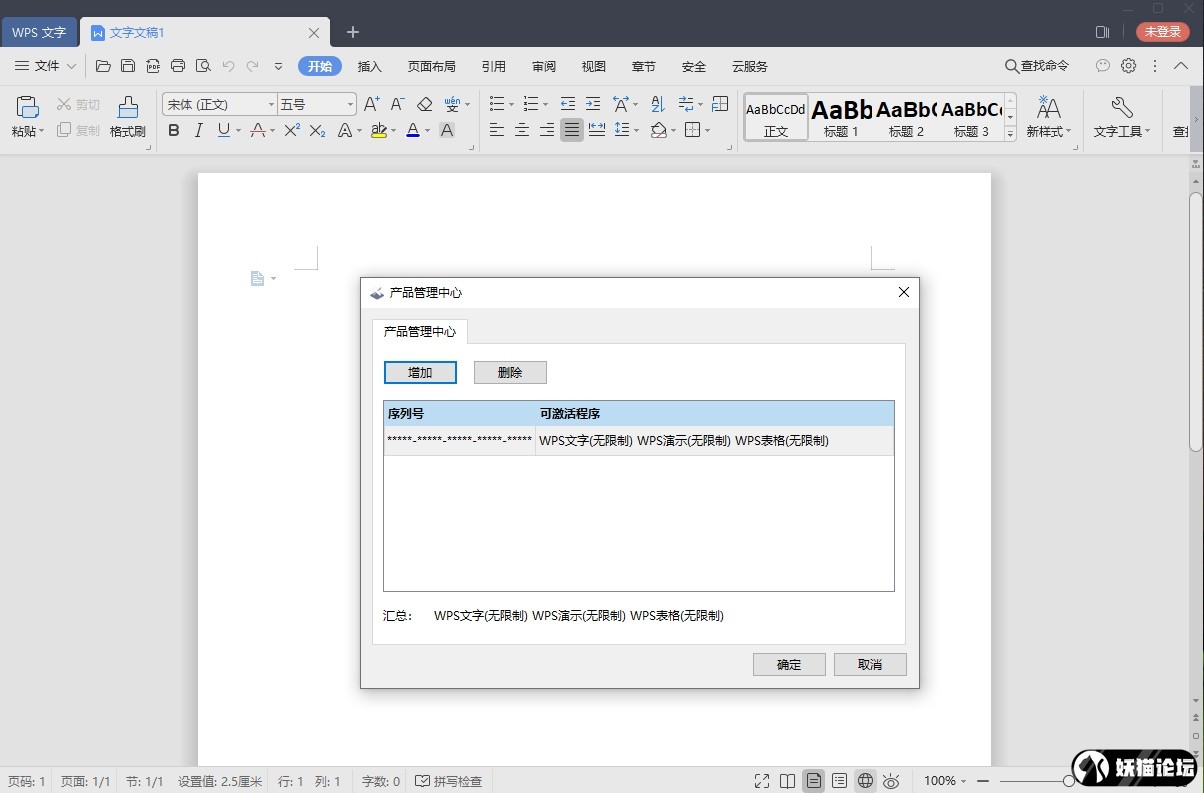This screenshot has height=793, width=1204.
Task: Click the Paste clipboard icon
Action: (x=27, y=107)
